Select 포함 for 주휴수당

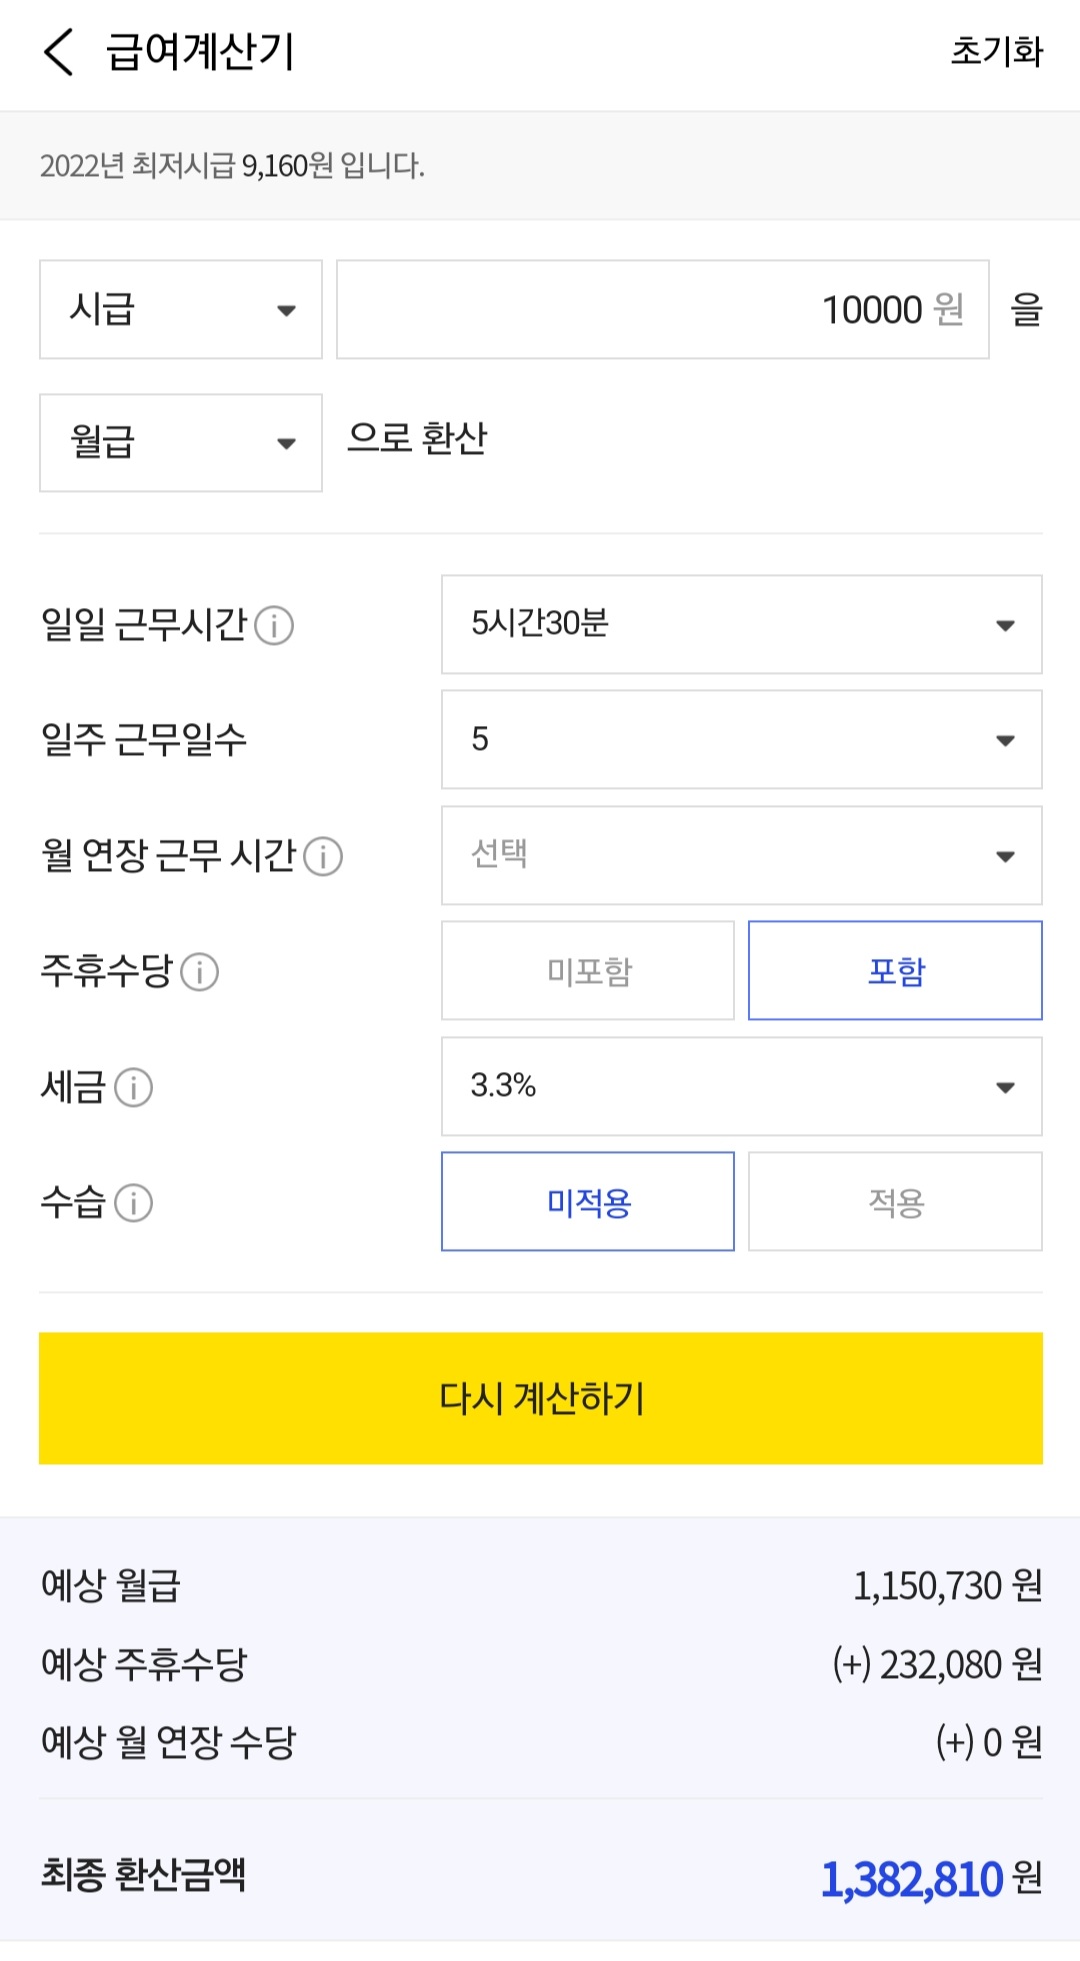click(x=895, y=971)
